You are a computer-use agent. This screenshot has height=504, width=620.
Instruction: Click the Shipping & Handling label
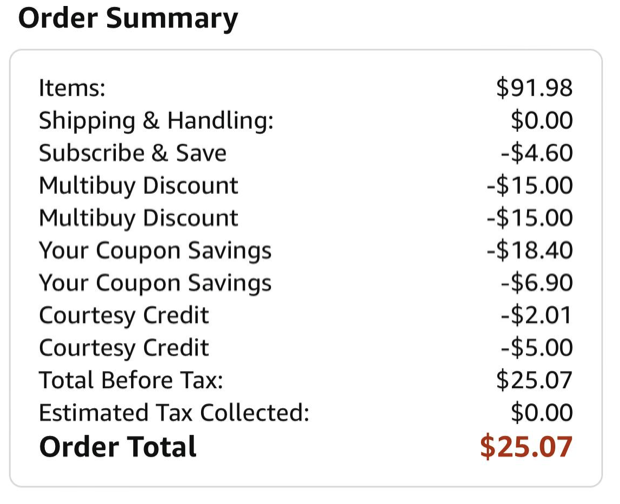point(155,121)
